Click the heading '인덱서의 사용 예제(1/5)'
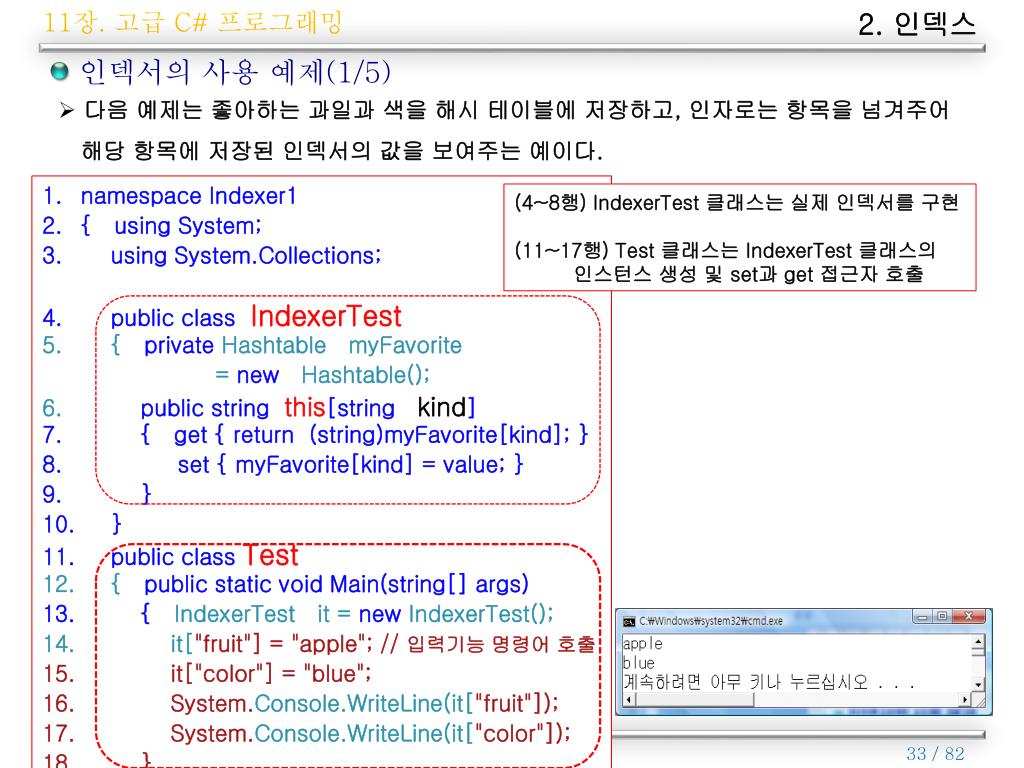This screenshot has height=768, width=1024. (236, 71)
